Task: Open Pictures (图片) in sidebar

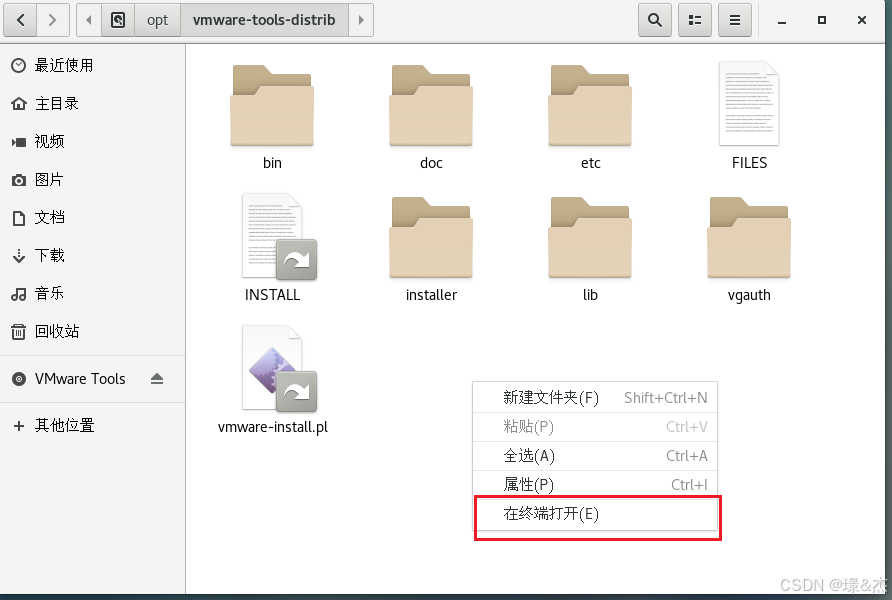Action: (93, 180)
